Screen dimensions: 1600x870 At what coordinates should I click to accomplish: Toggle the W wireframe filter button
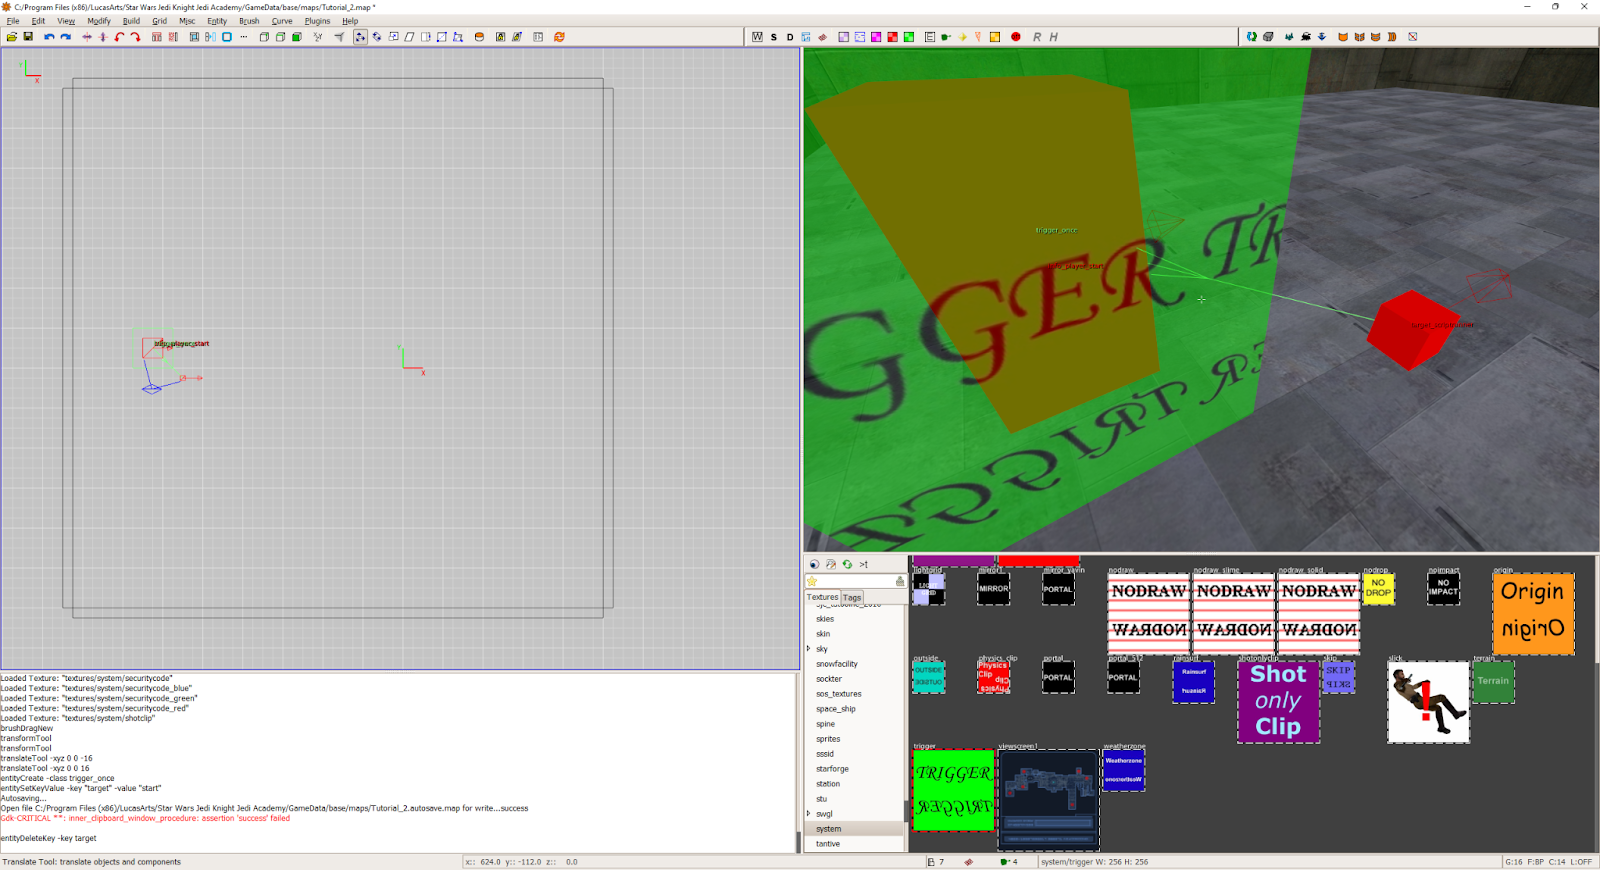(757, 37)
